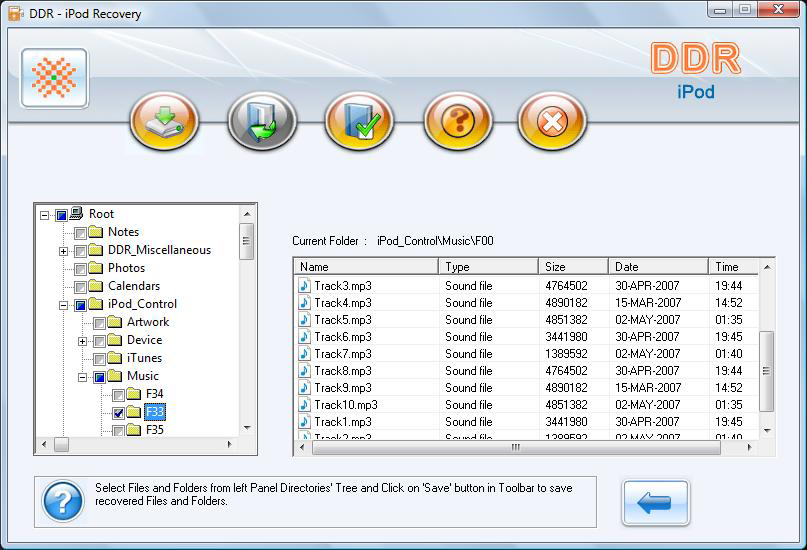Select the Track4.mp3 file name
807x550 pixels.
[x=343, y=303]
